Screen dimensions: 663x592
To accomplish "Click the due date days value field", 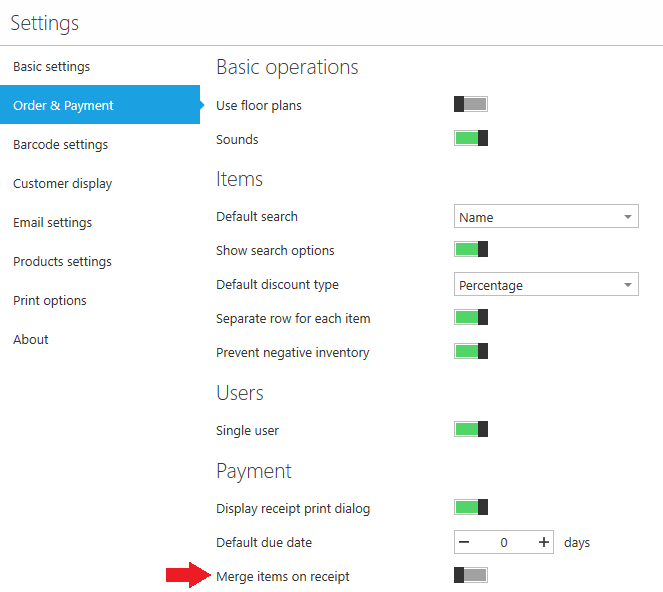I will [504, 542].
